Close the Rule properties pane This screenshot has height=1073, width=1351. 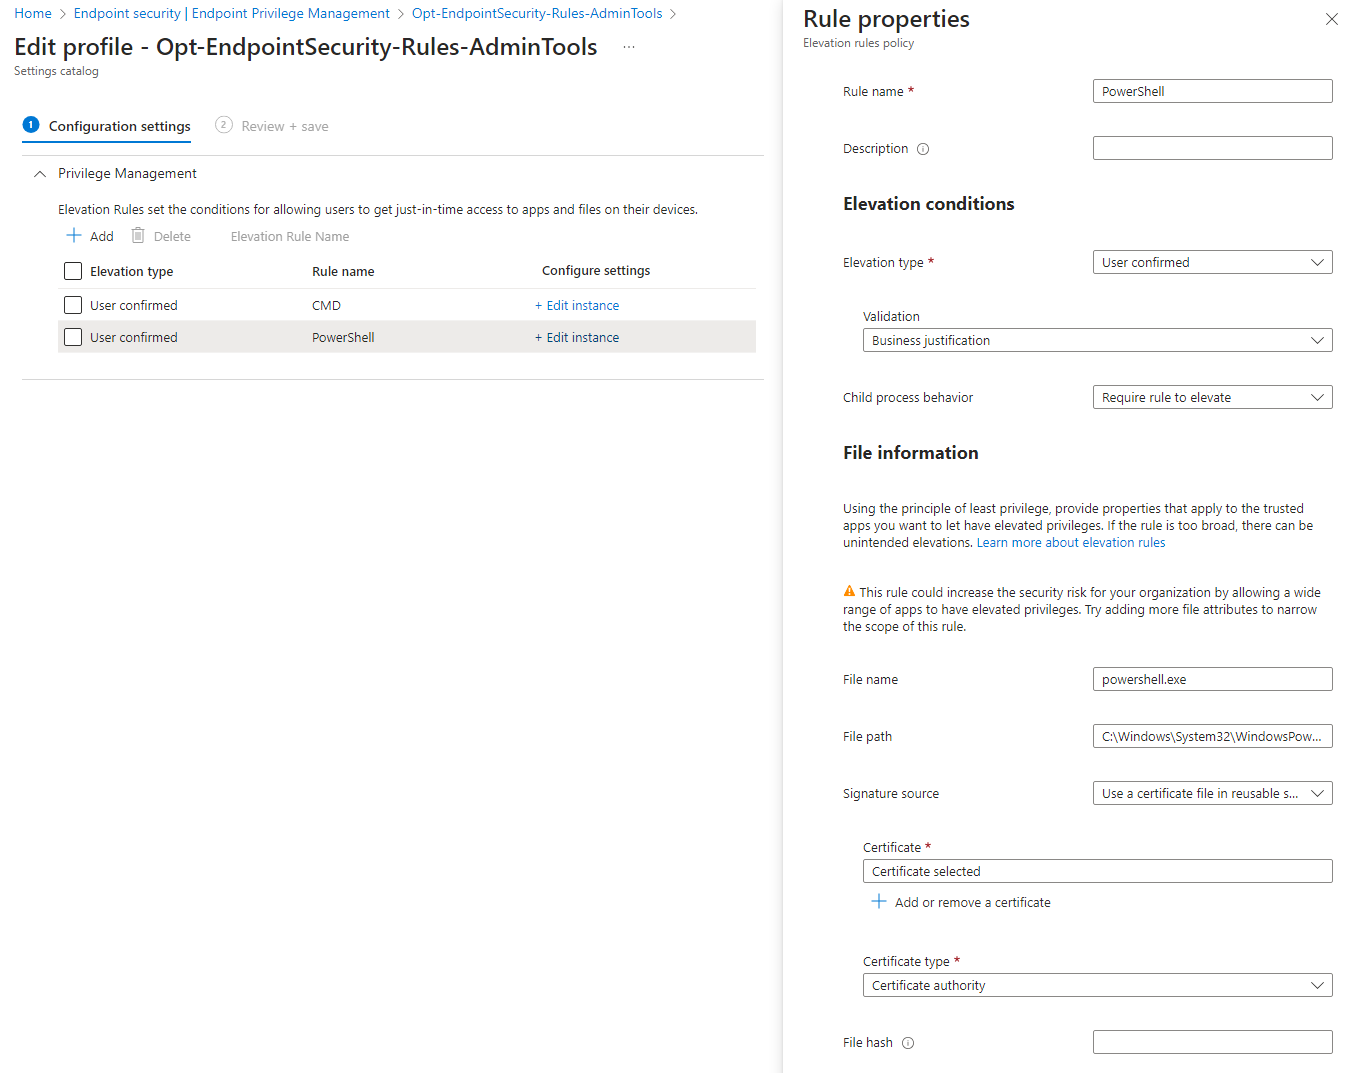[x=1331, y=19]
